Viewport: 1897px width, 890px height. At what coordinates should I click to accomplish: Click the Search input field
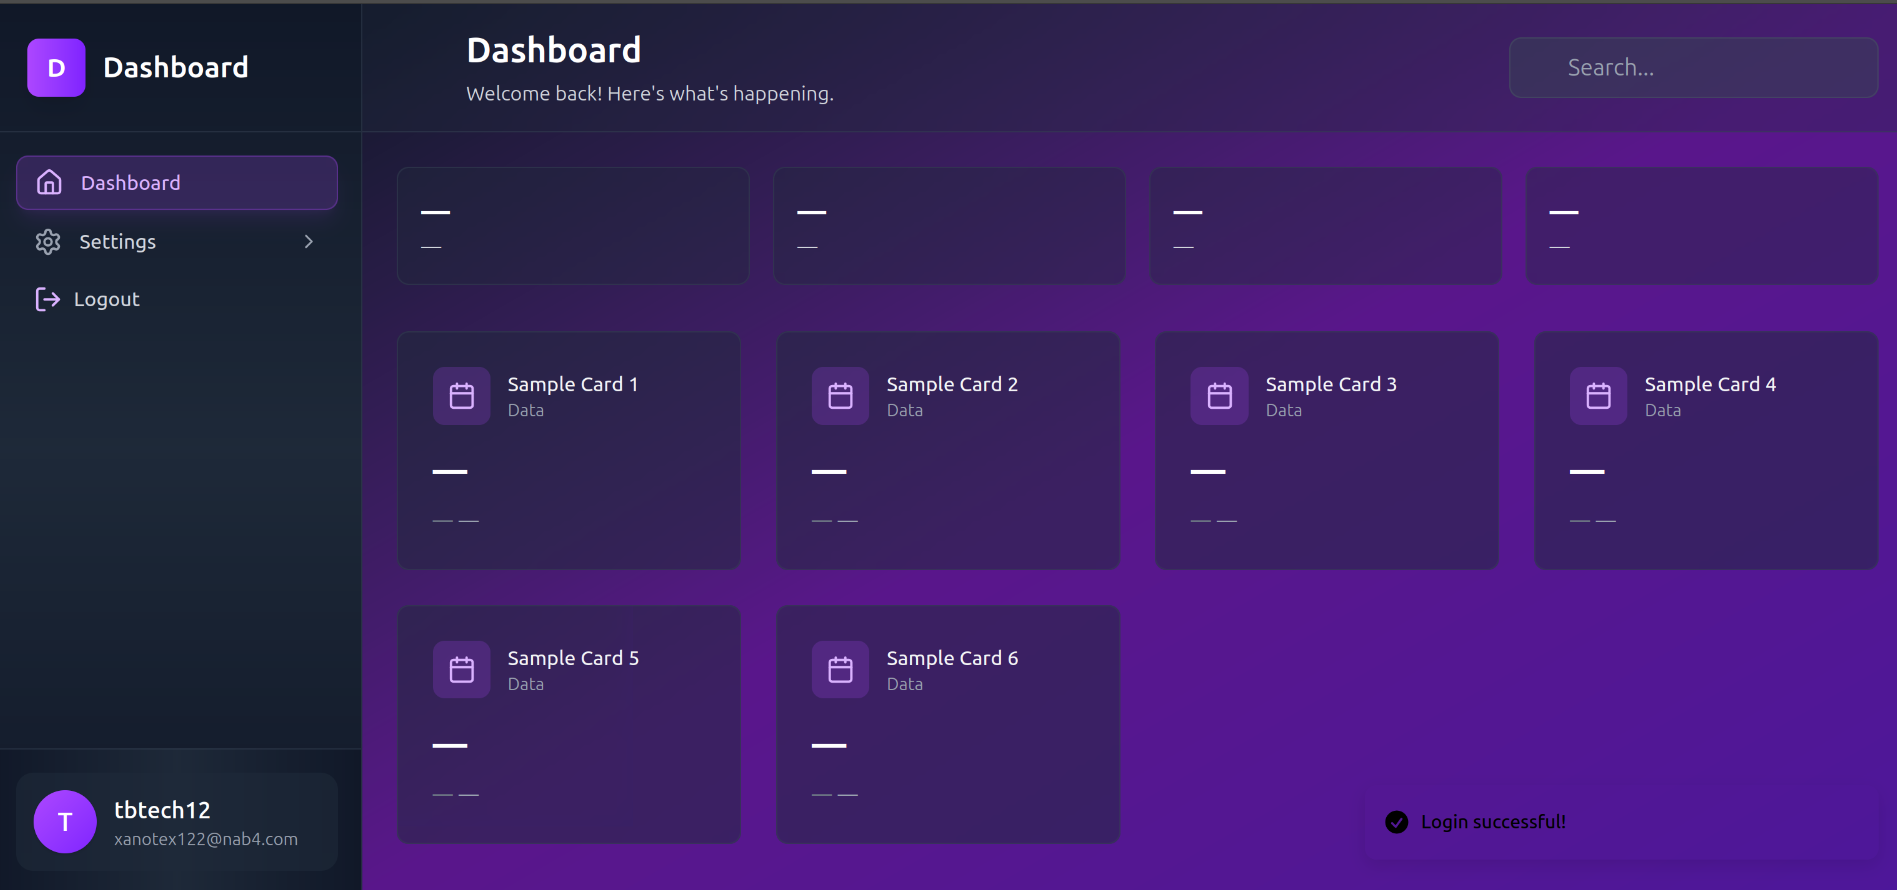coord(1693,68)
